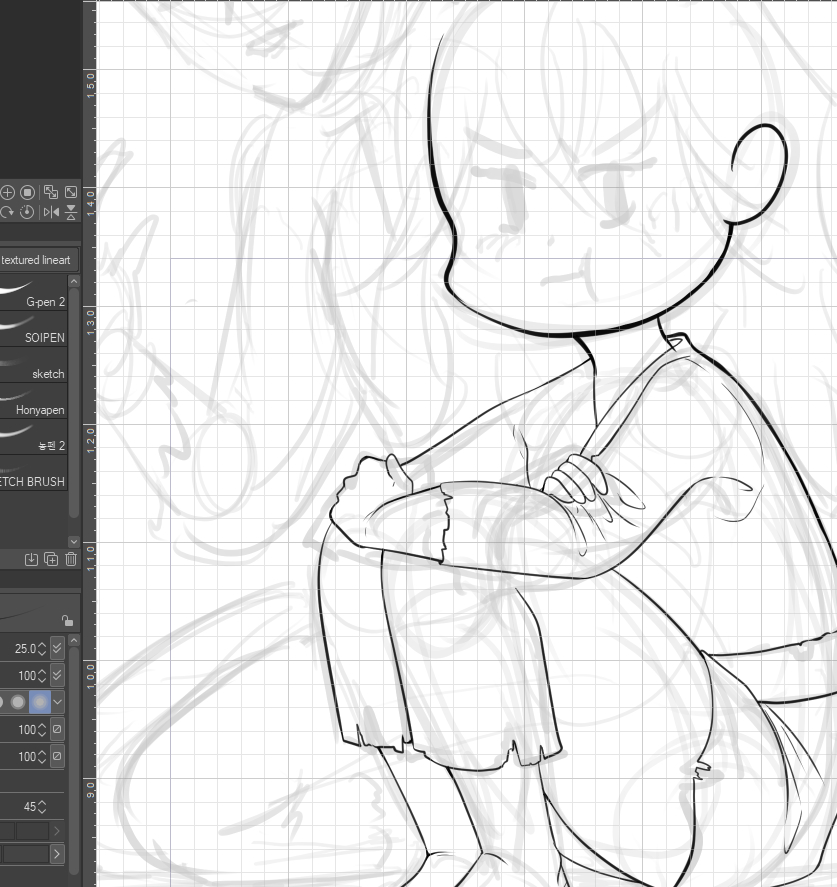837x887 pixels.
Task: Click the sub tool list scrollbar up arrow
Action: point(73,282)
